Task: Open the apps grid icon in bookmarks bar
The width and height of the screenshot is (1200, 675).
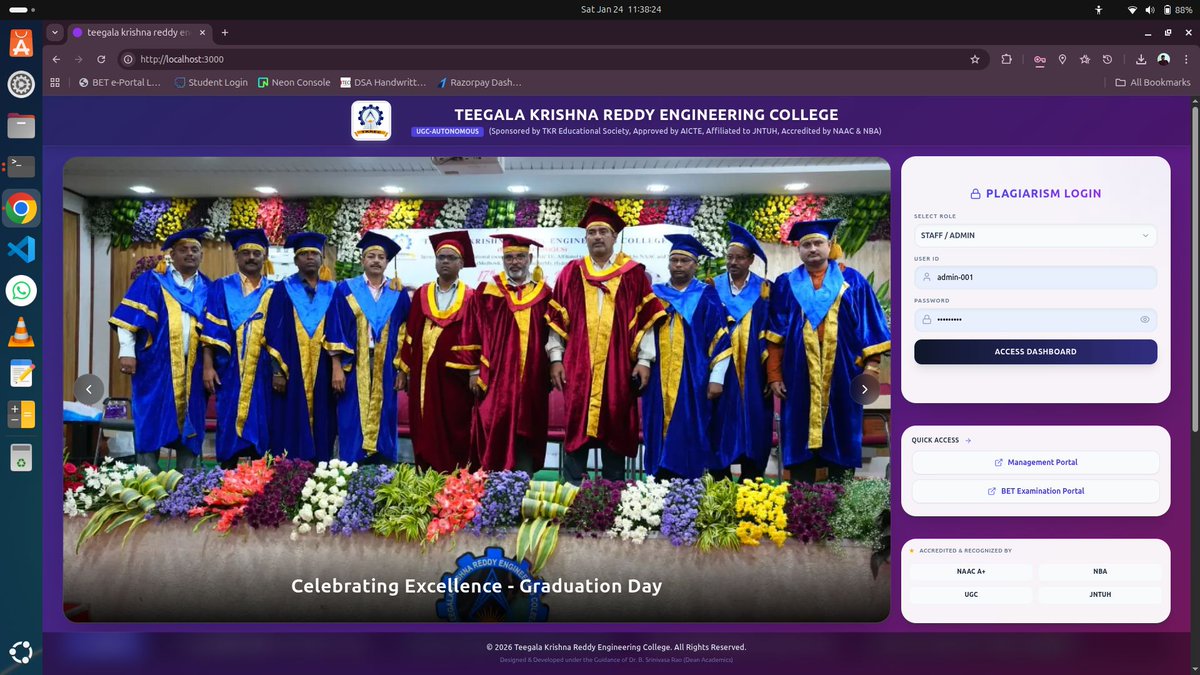Action: point(55,82)
